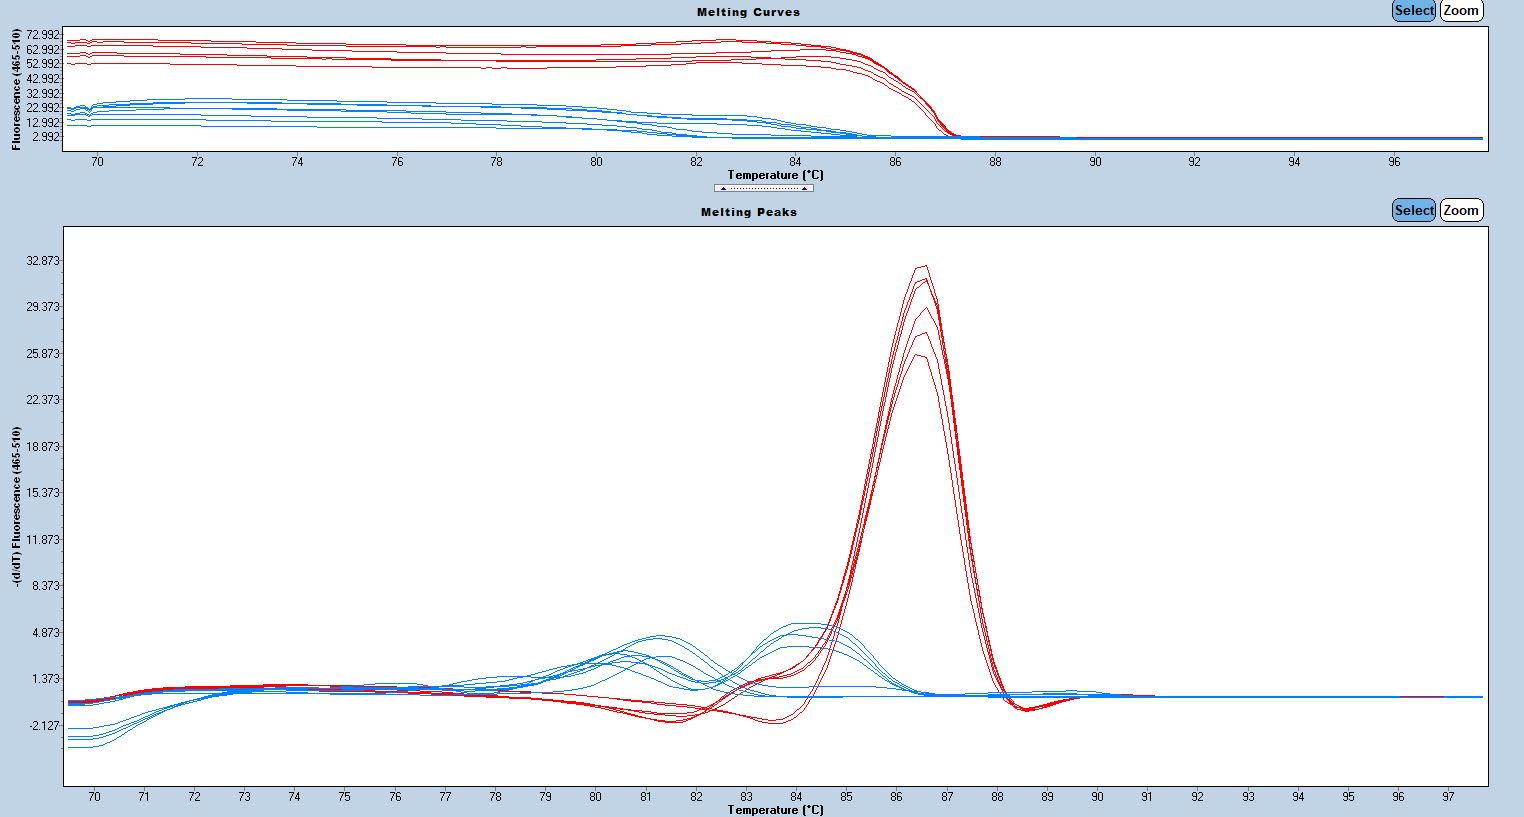Click left arrow on the panel splitter
Screen dimensions: 1524x817
click(723, 188)
